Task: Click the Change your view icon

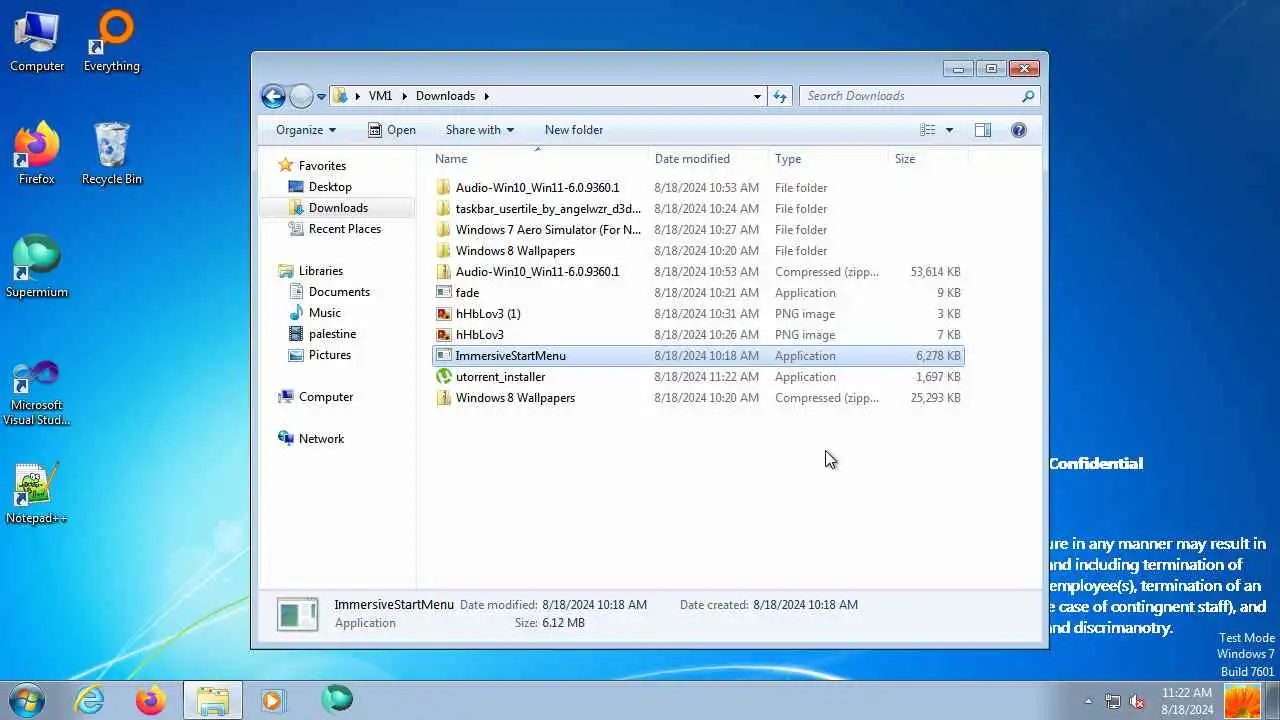Action: [928, 130]
